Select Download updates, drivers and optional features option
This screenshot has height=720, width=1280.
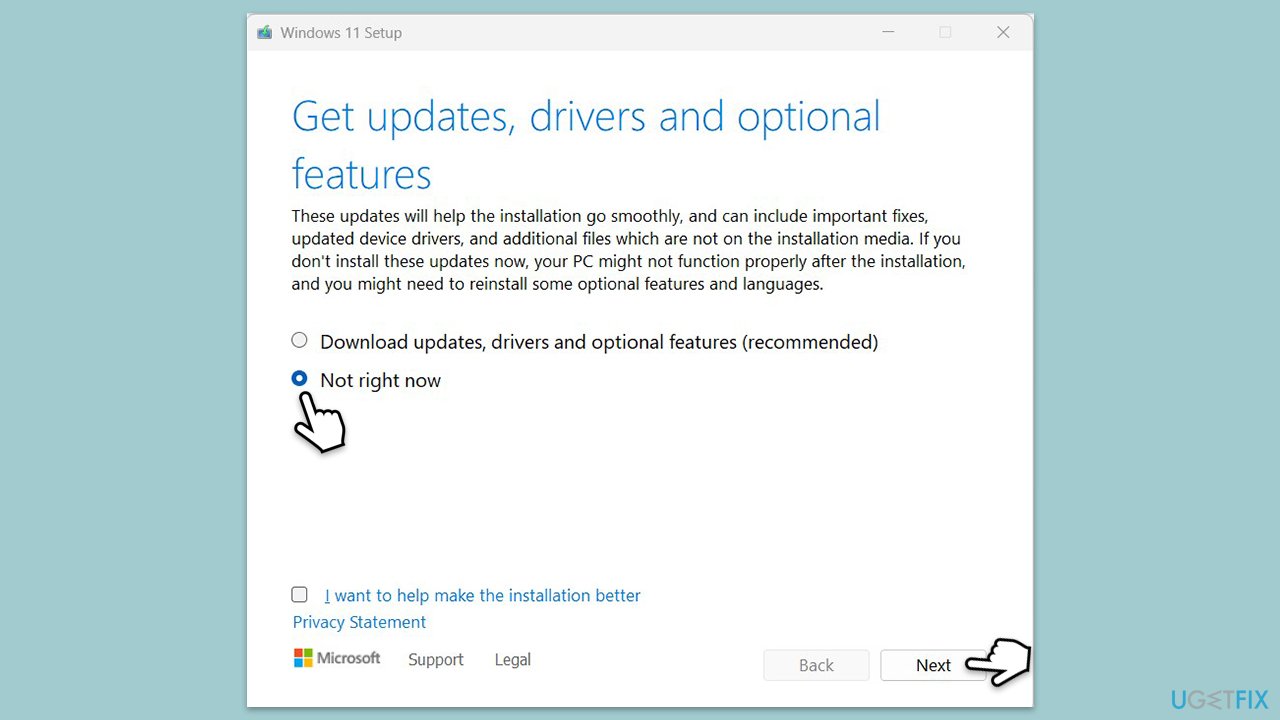pos(299,340)
